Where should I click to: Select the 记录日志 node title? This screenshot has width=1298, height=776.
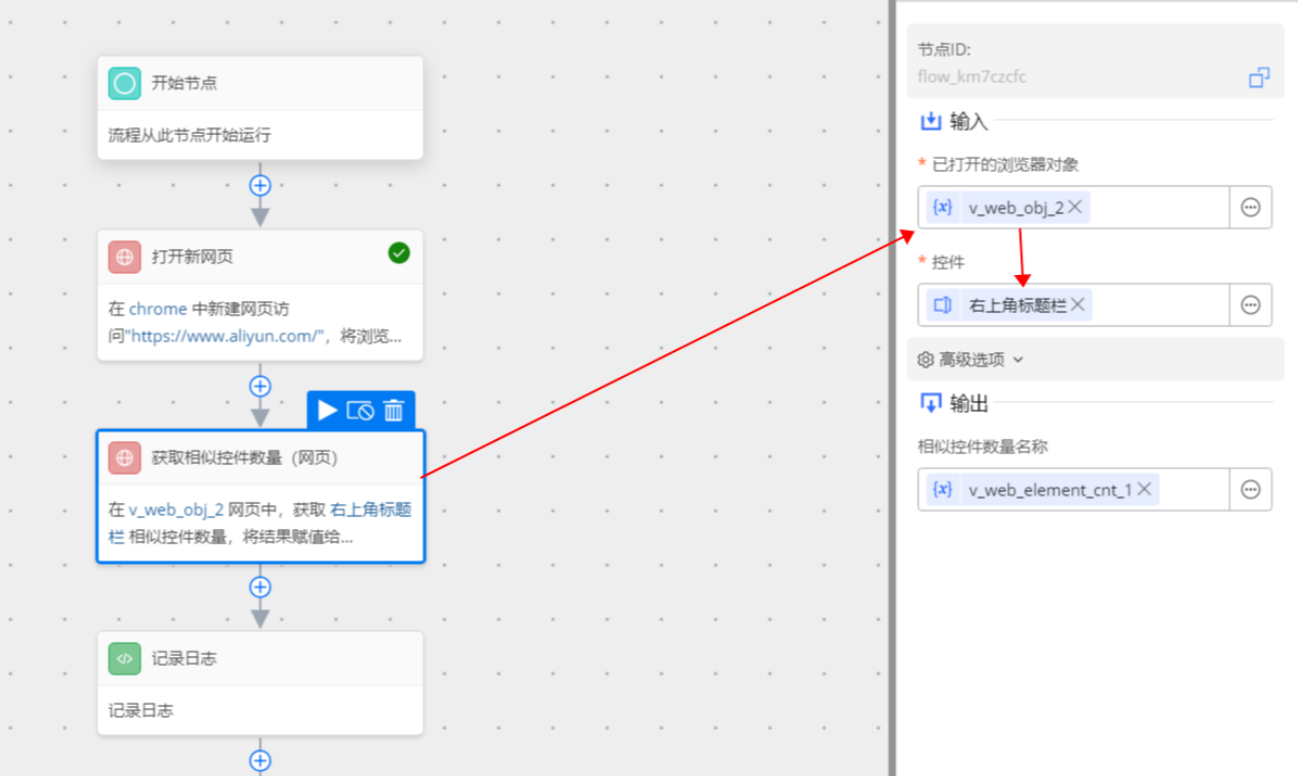coord(184,658)
